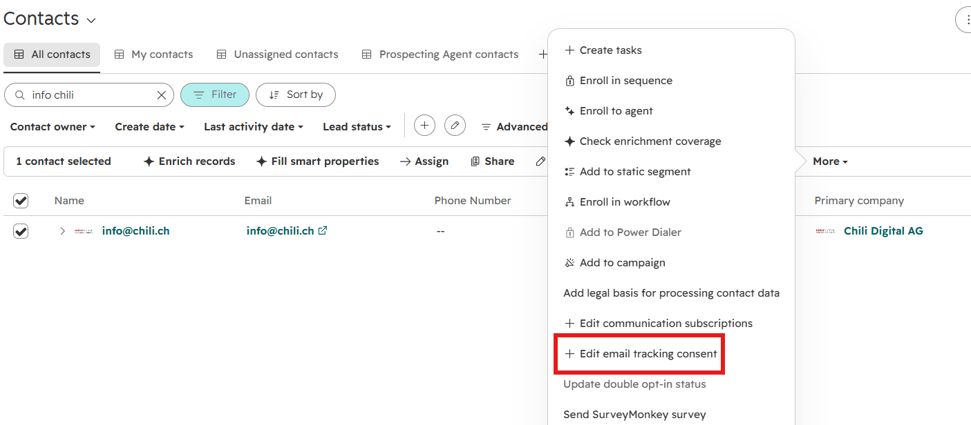Click the Chili Digital AG company logo

point(825,231)
